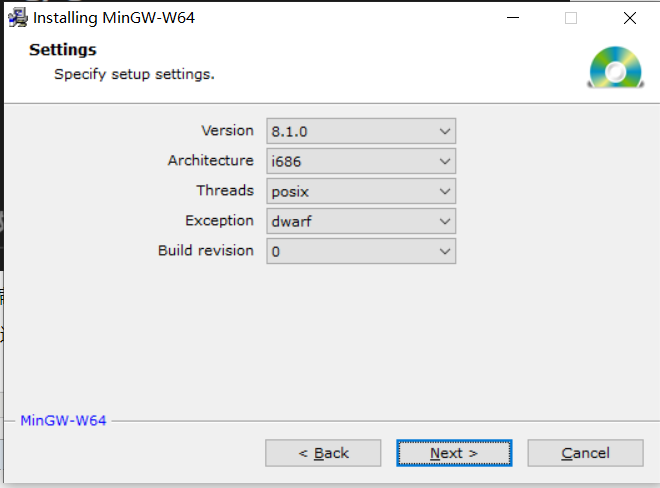The width and height of the screenshot is (660, 488).
Task: Proceed with the Next button
Action: (454, 453)
